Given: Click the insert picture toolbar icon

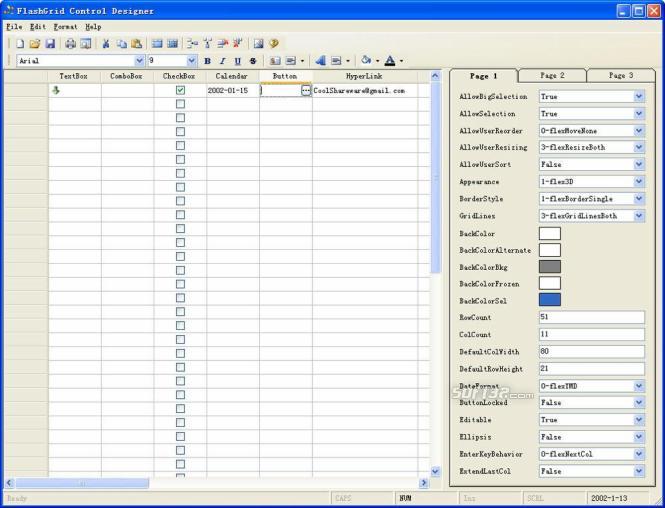Looking at the screenshot, I should pyautogui.click(x=258, y=43).
